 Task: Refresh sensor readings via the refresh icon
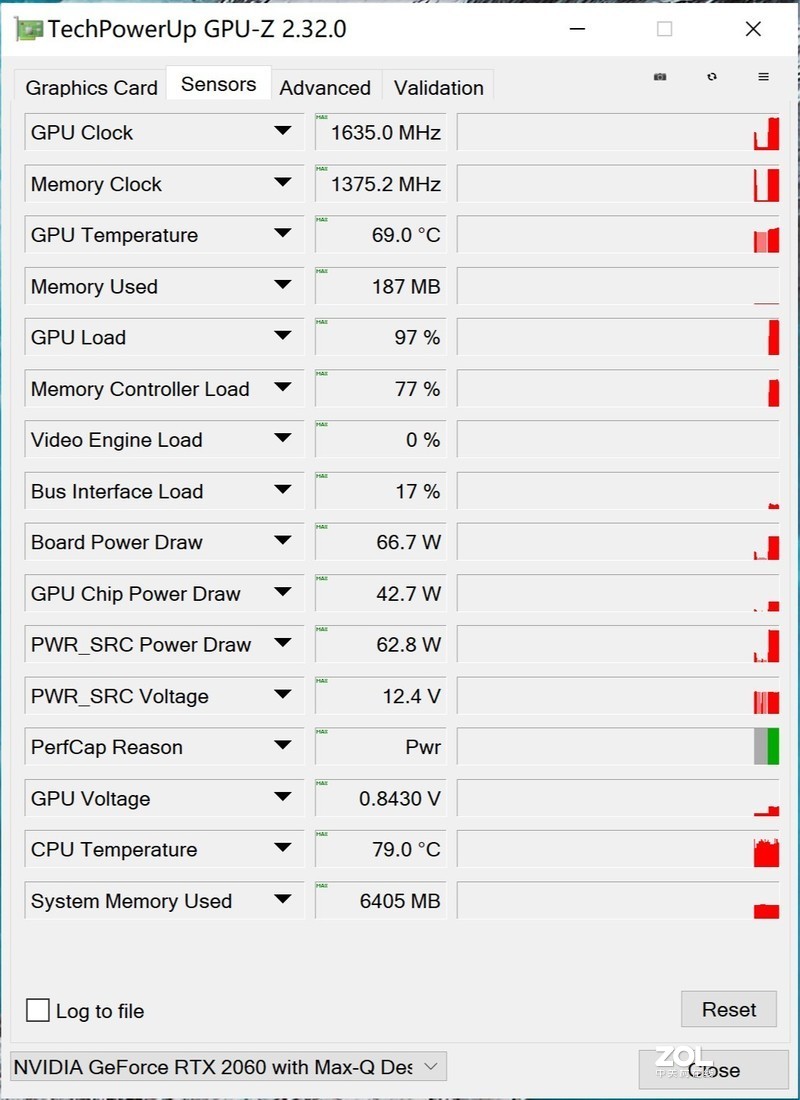point(710,76)
